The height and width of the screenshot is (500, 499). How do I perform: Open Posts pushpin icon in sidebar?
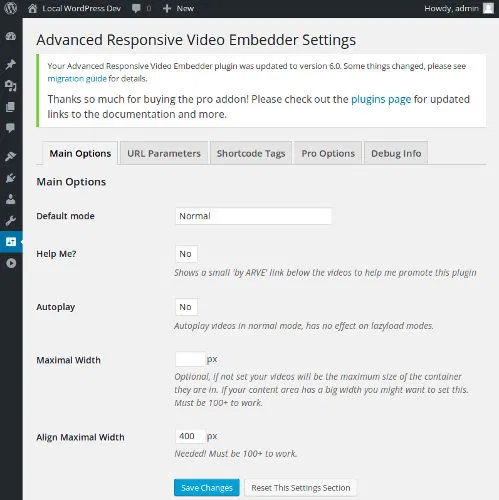[11, 64]
